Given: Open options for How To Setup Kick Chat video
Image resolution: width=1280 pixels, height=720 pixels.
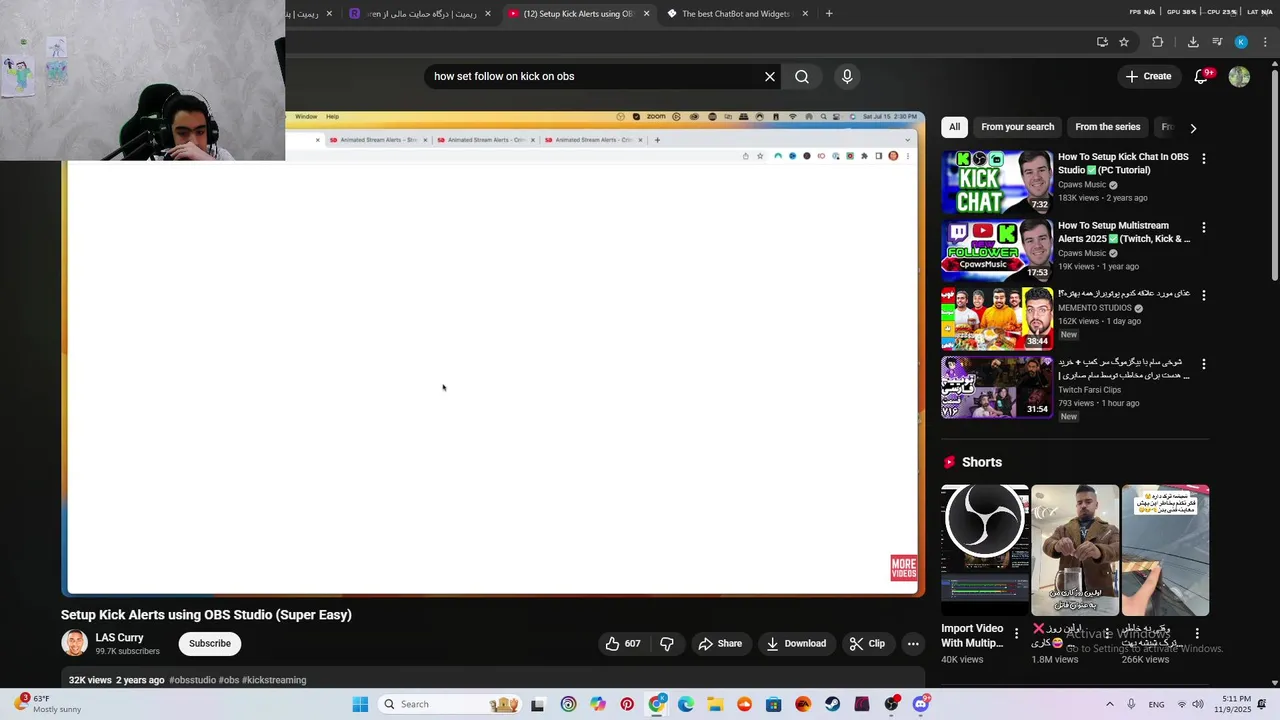Looking at the screenshot, I should click(1203, 159).
